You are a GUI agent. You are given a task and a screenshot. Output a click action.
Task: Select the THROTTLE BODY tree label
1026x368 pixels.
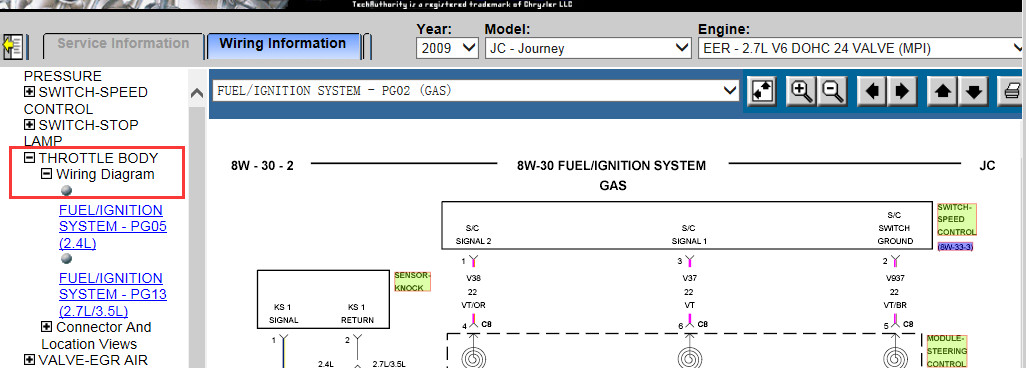click(x=98, y=158)
